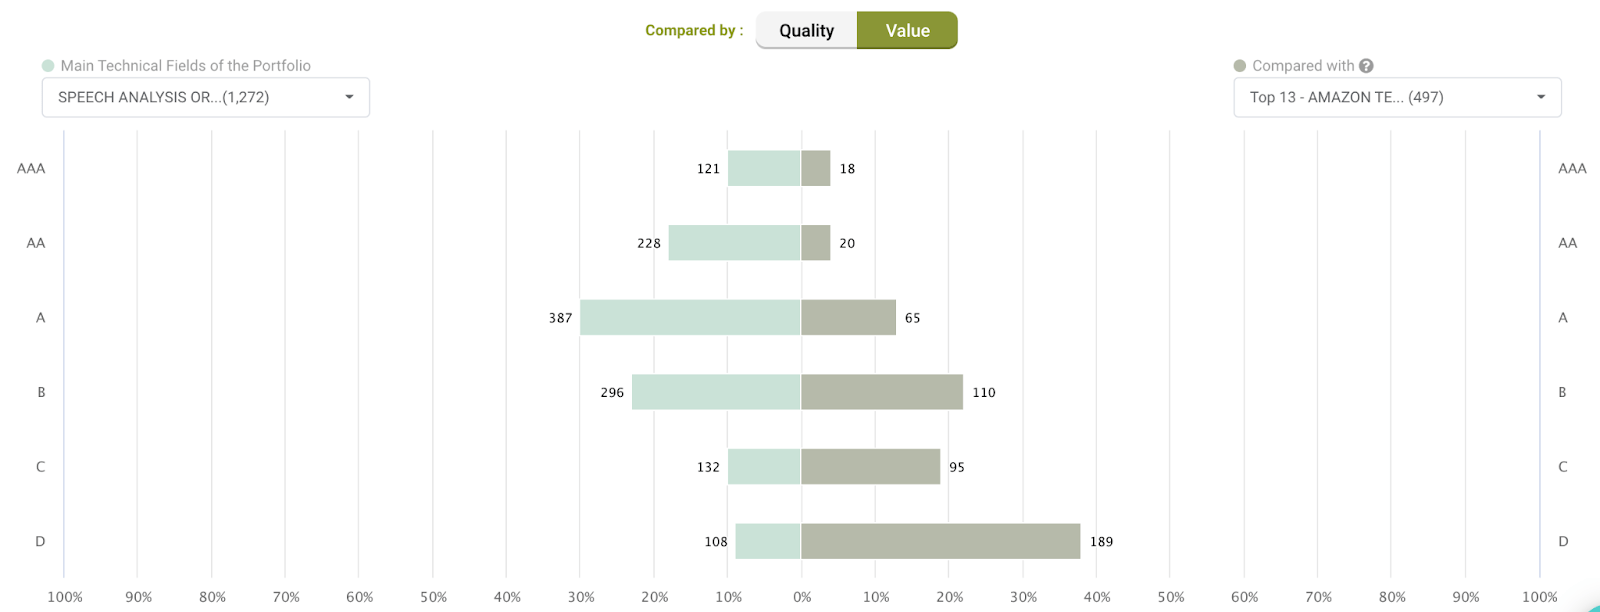Click the arrow on the Compared with dropdown
Image resolution: width=1600 pixels, height=612 pixels.
coord(1541,97)
